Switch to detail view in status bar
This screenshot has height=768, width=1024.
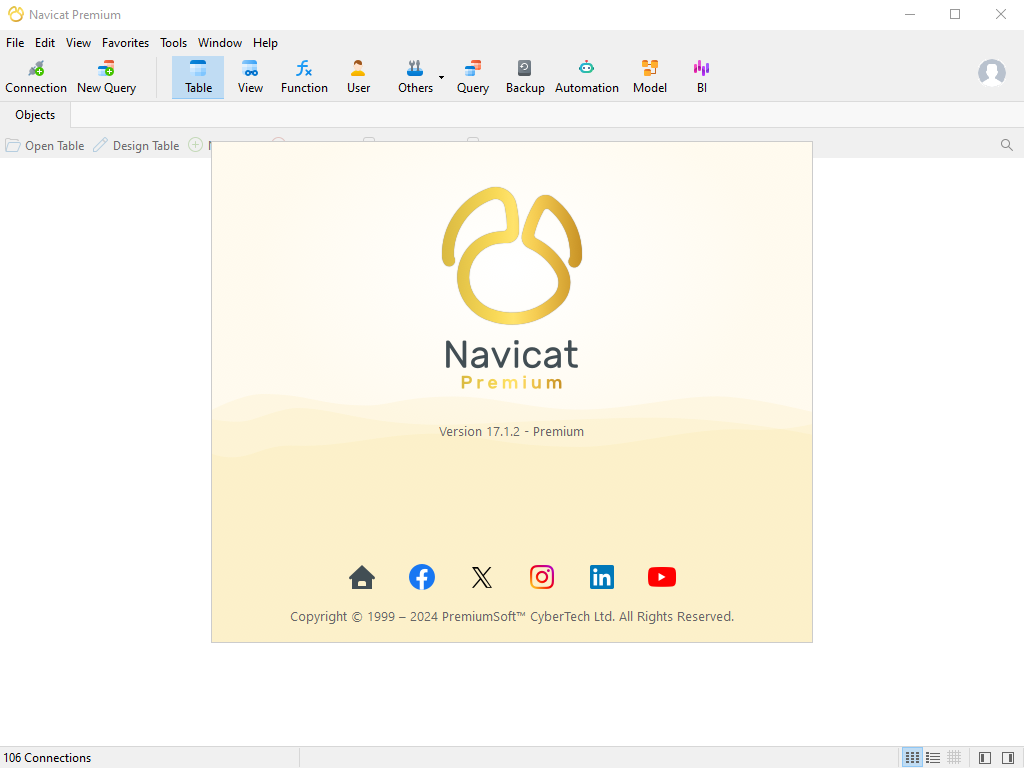954,758
